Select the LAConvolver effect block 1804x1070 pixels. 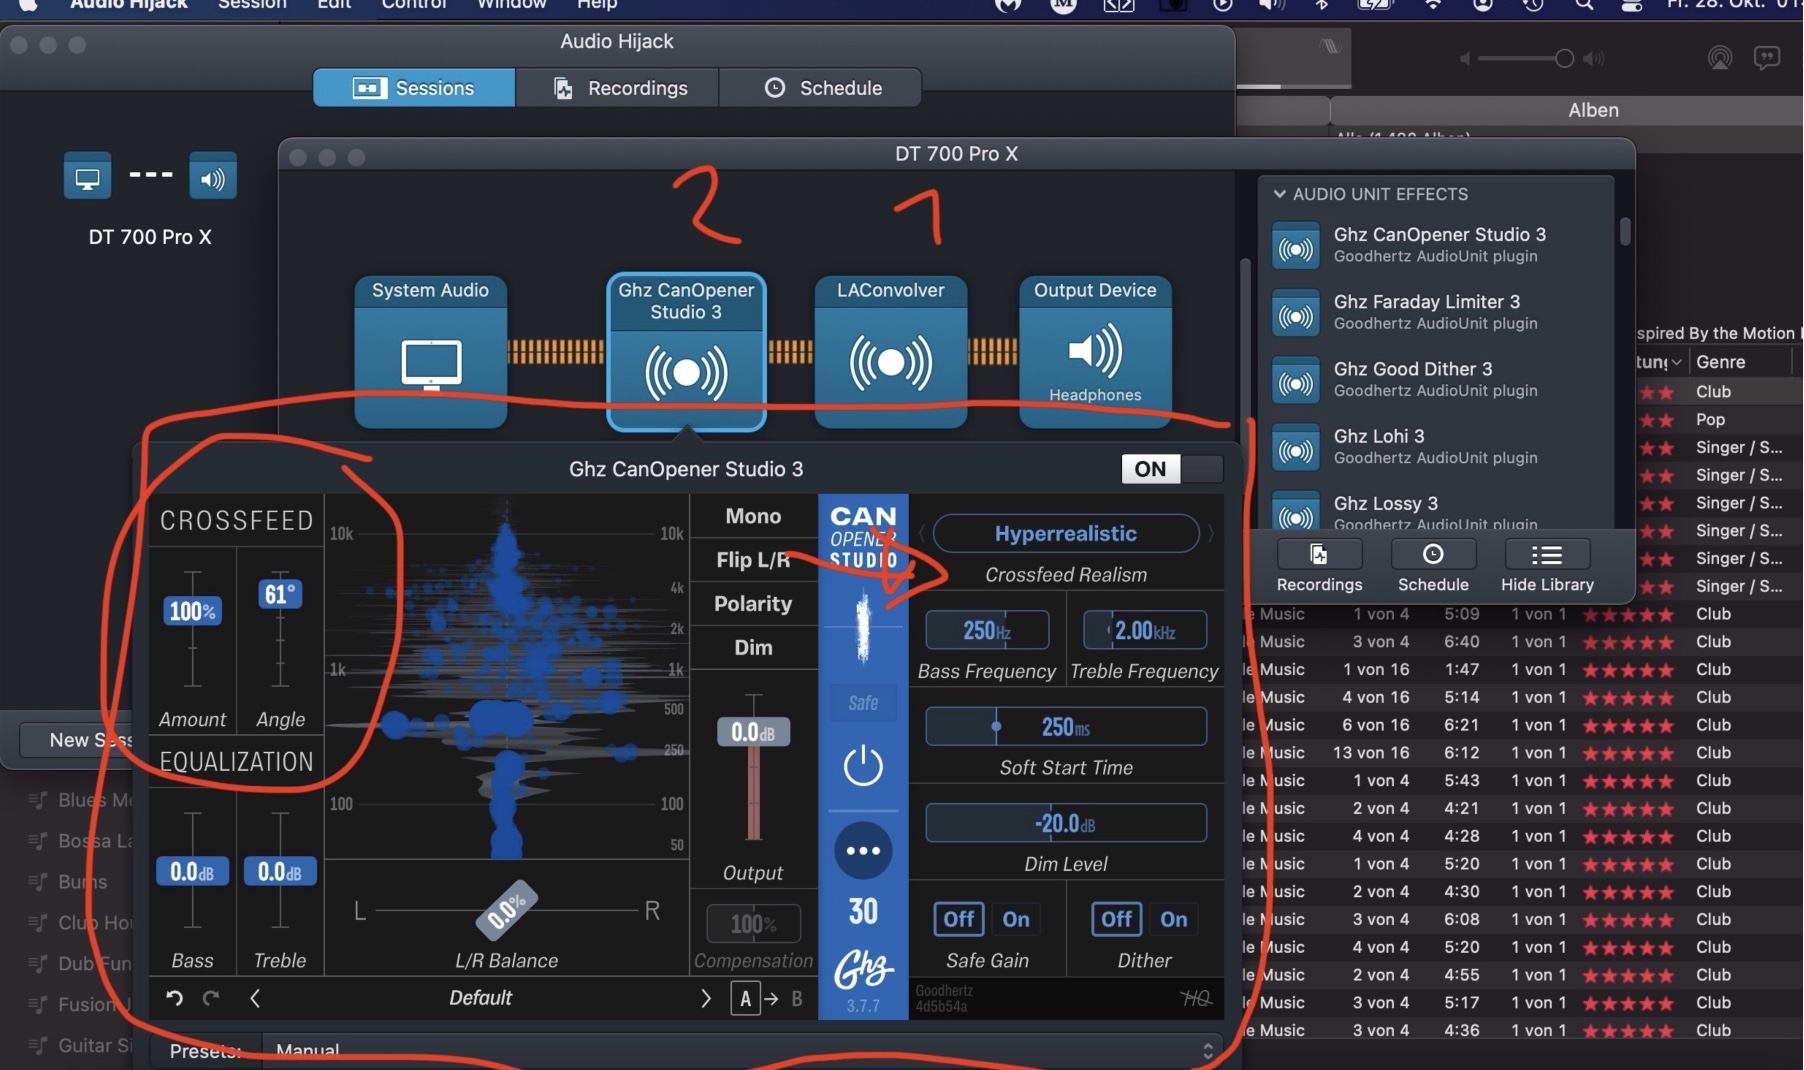(890, 352)
